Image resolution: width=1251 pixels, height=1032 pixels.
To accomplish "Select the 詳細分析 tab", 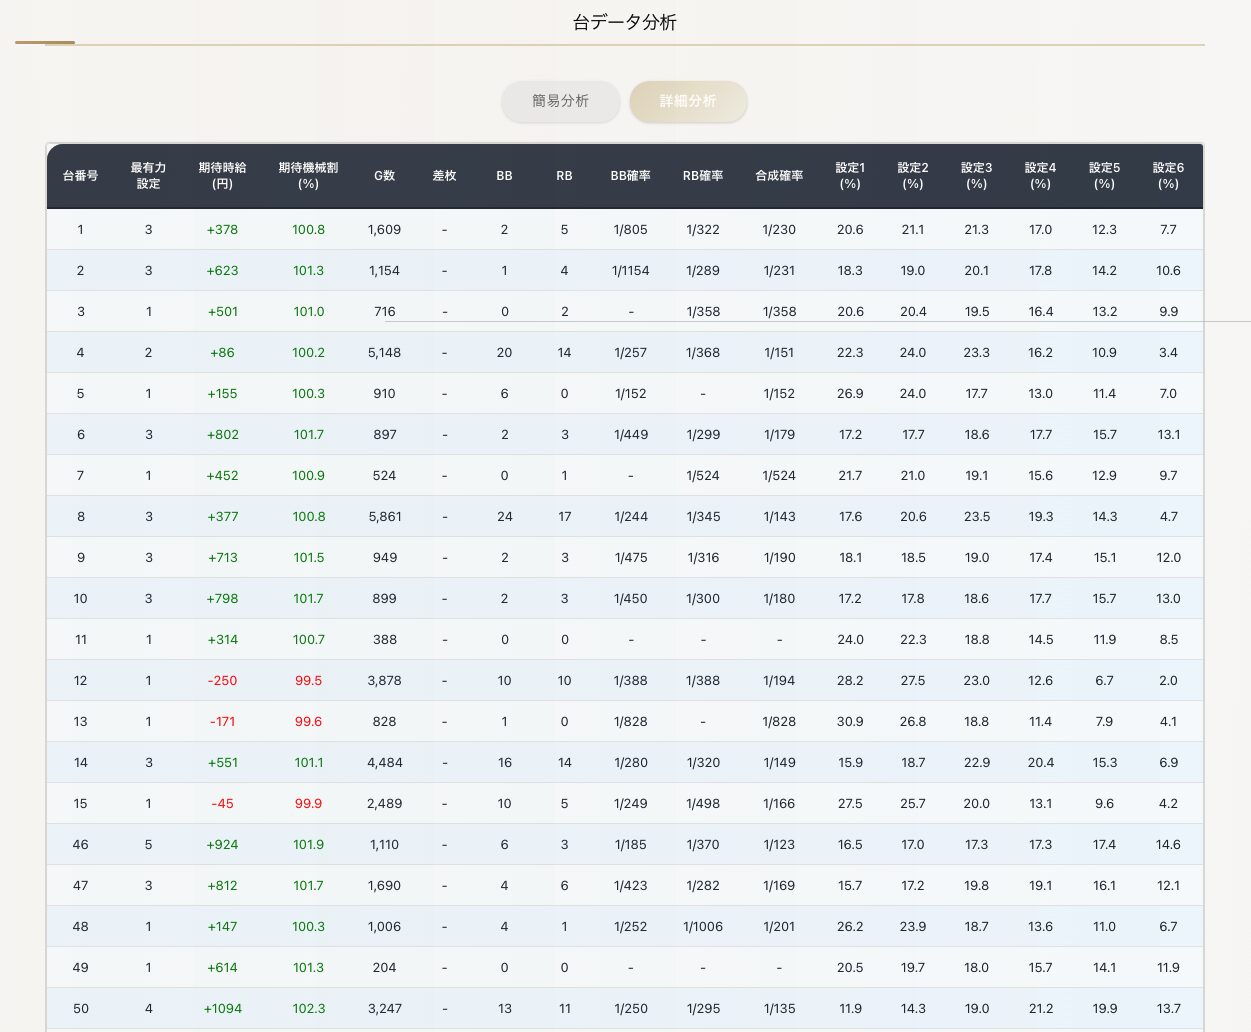I will [688, 101].
